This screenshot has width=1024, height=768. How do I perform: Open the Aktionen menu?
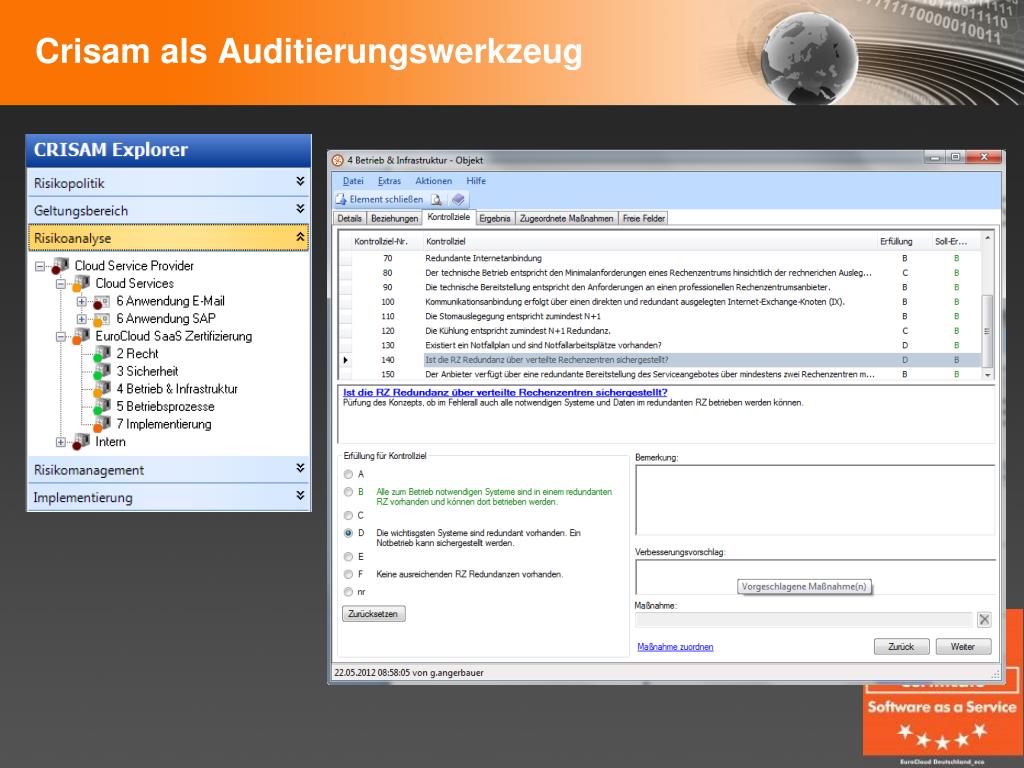click(434, 181)
